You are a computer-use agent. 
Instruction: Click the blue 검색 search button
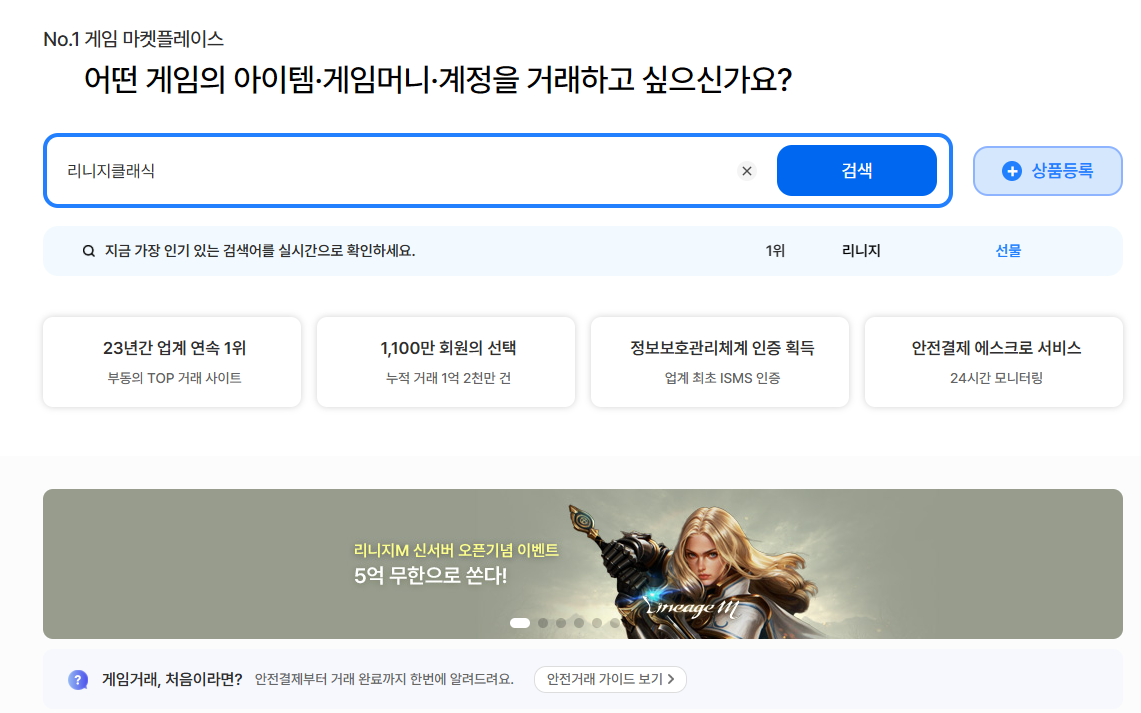pos(856,170)
